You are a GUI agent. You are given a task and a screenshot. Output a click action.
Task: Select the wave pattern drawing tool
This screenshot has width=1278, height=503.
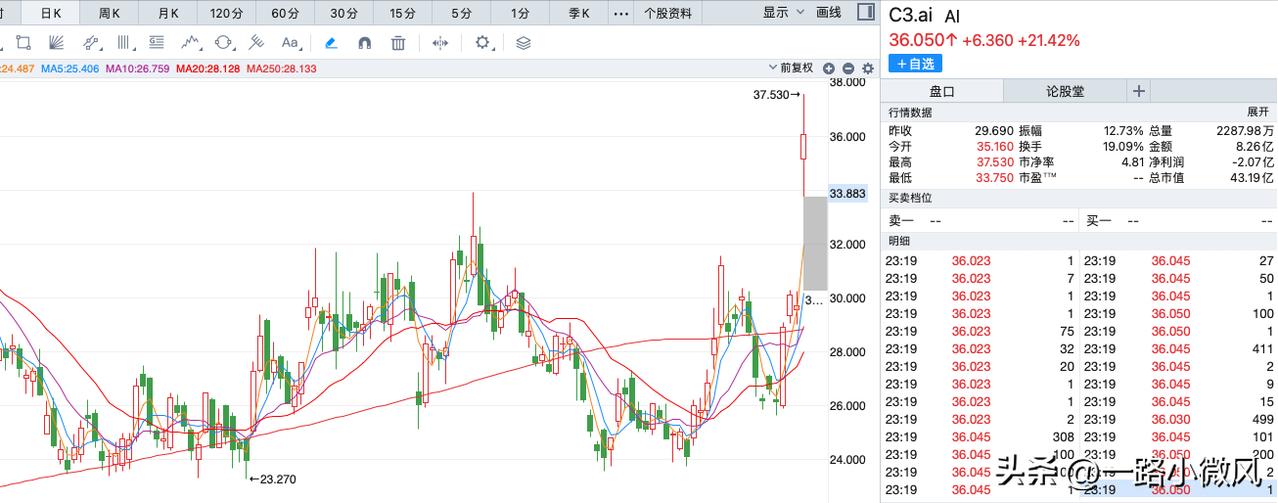click(191, 43)
